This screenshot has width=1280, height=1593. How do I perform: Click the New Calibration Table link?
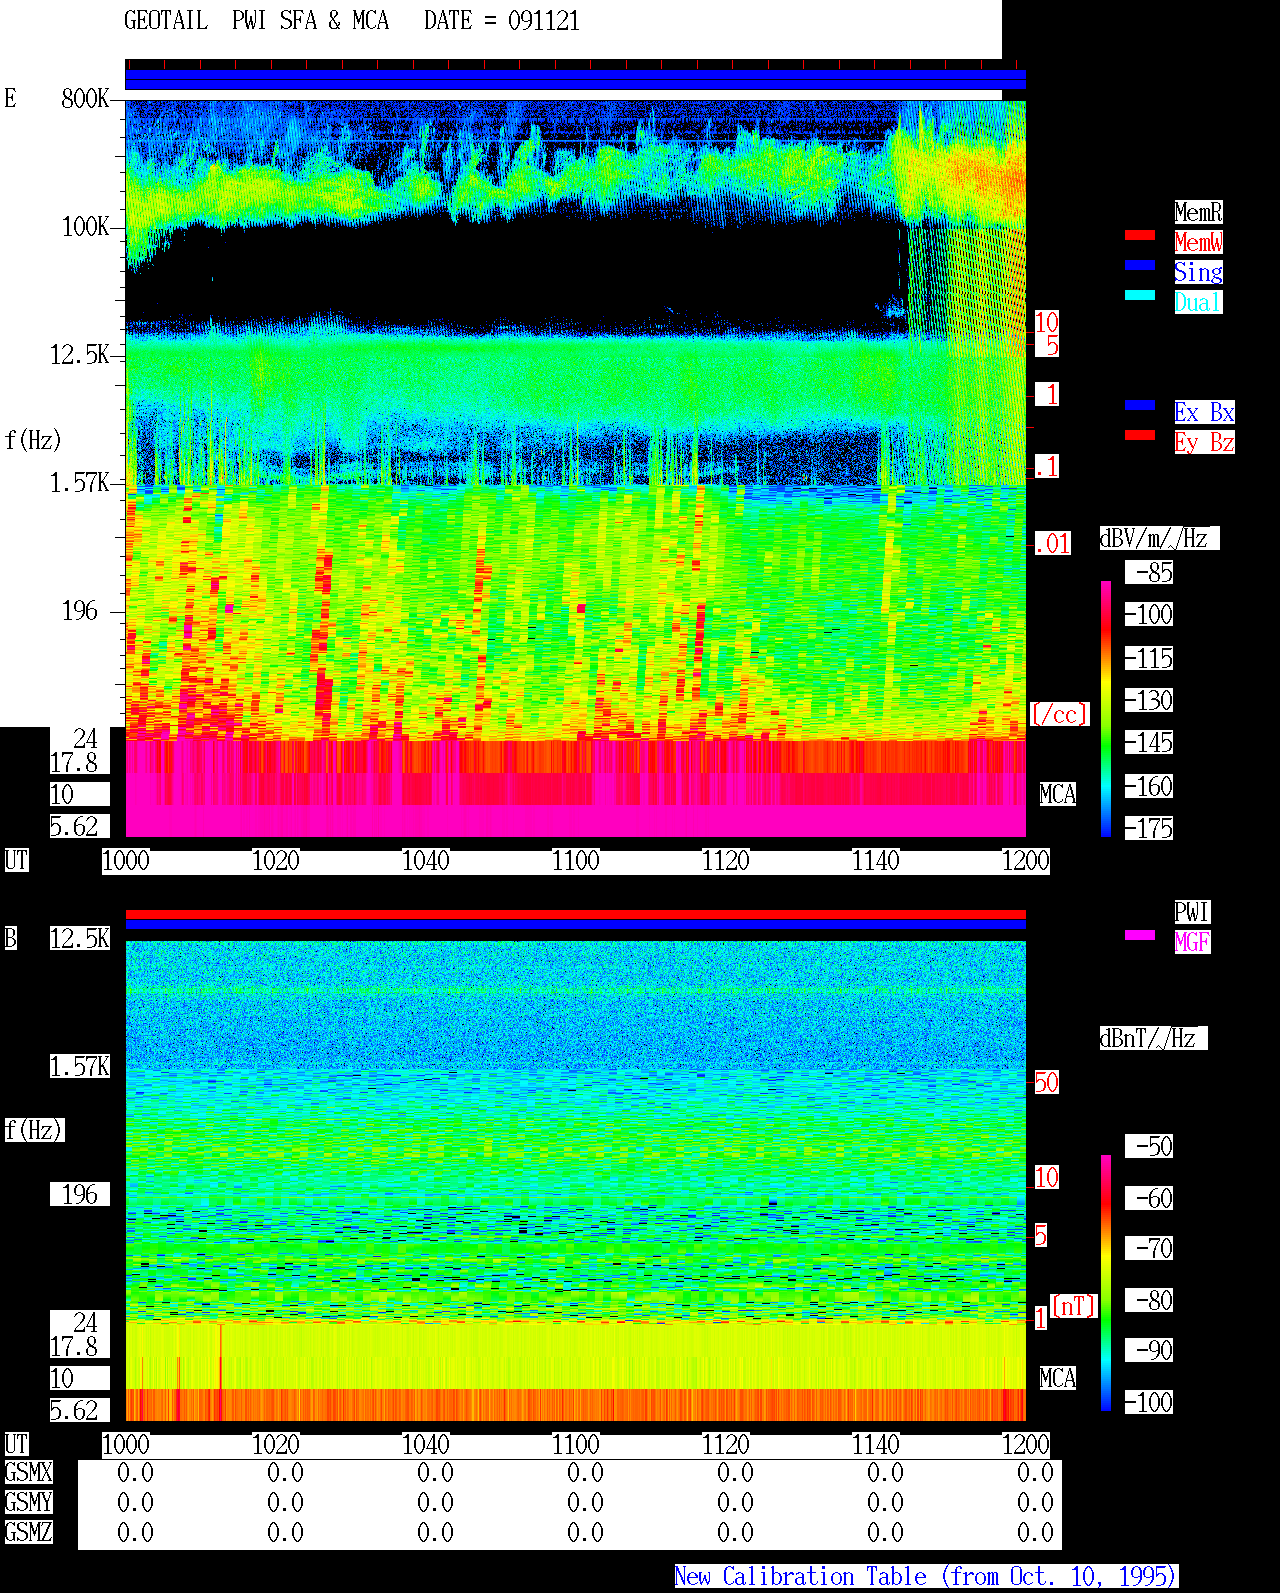926,1577
